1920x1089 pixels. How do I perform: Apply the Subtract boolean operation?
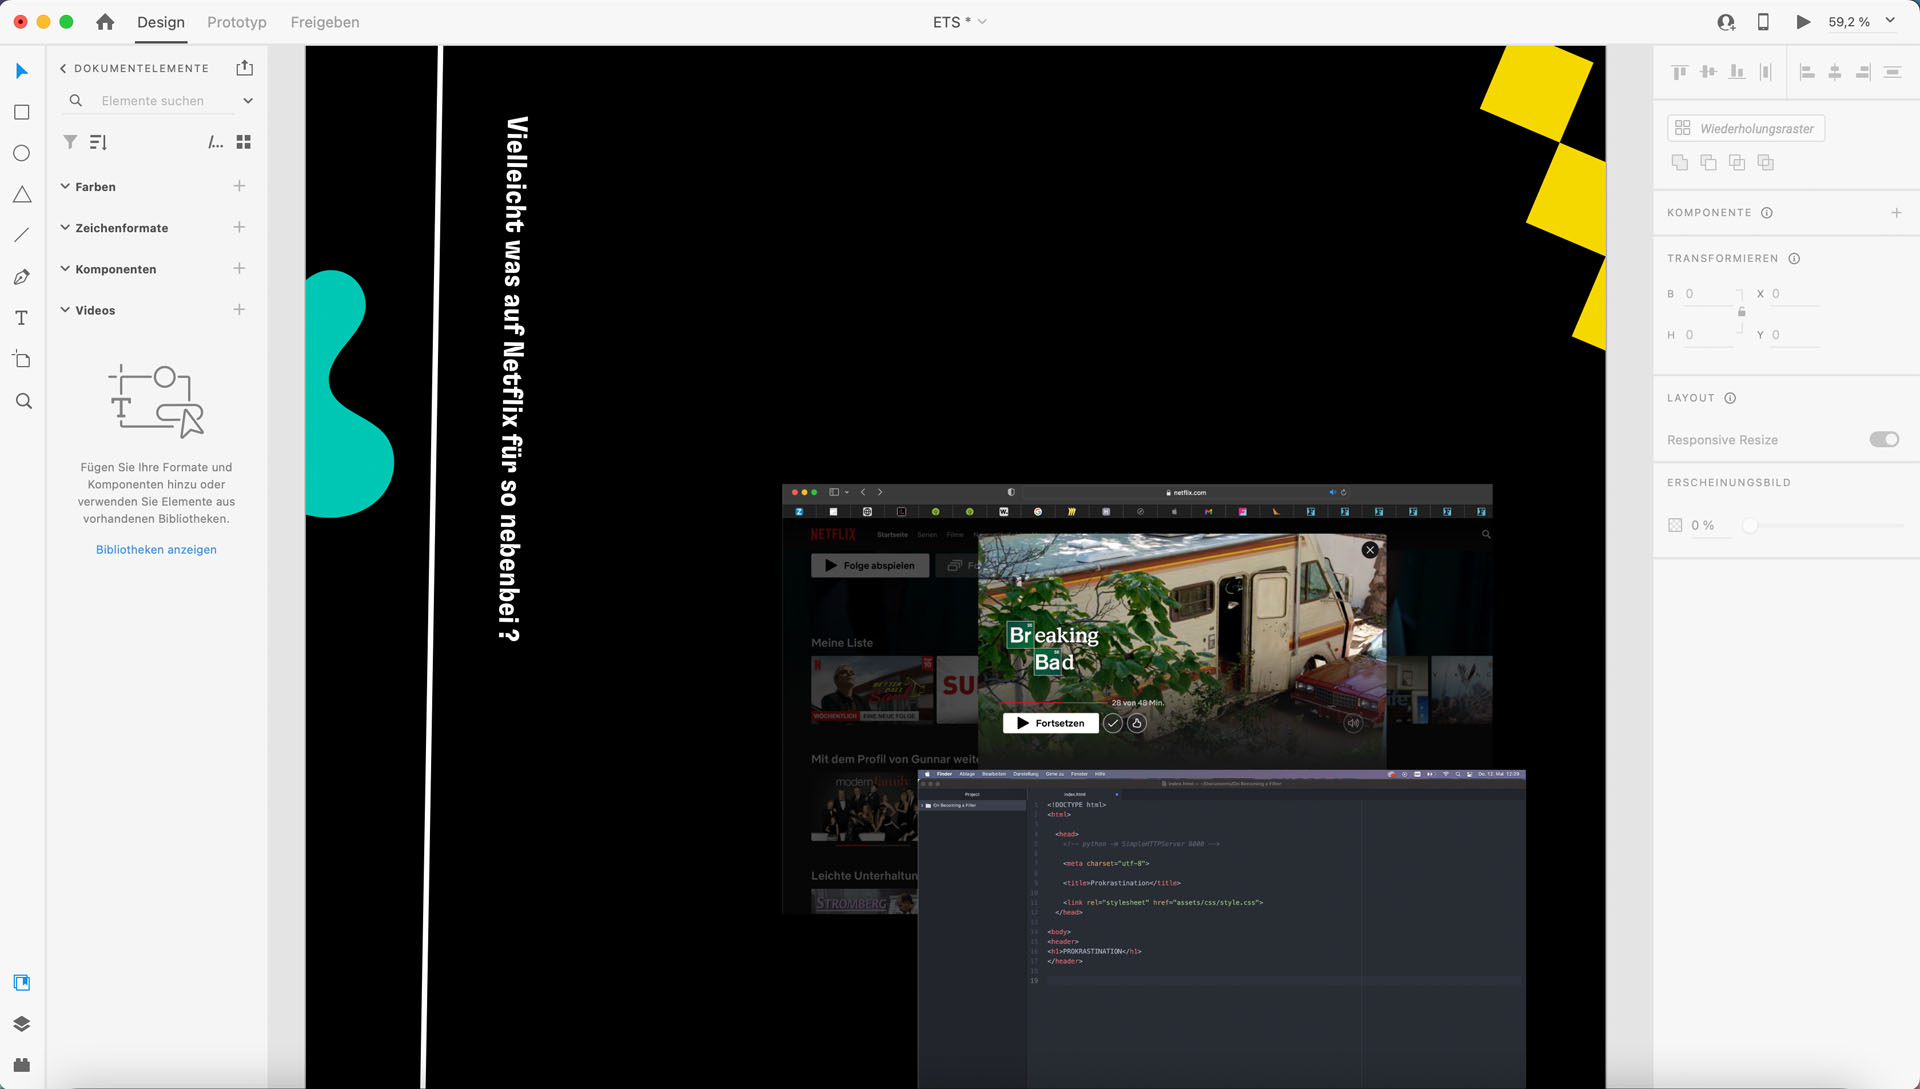[x=1708, y=162]
